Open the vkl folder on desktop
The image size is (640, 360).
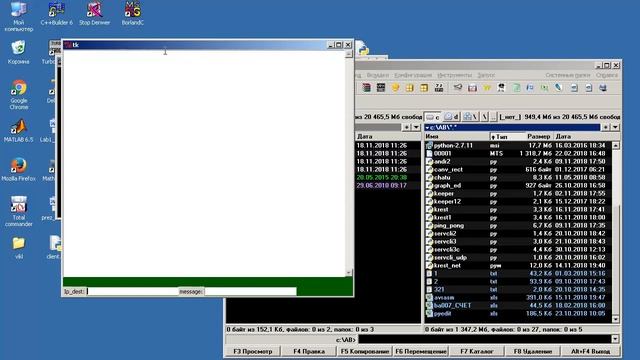(18, 248)
